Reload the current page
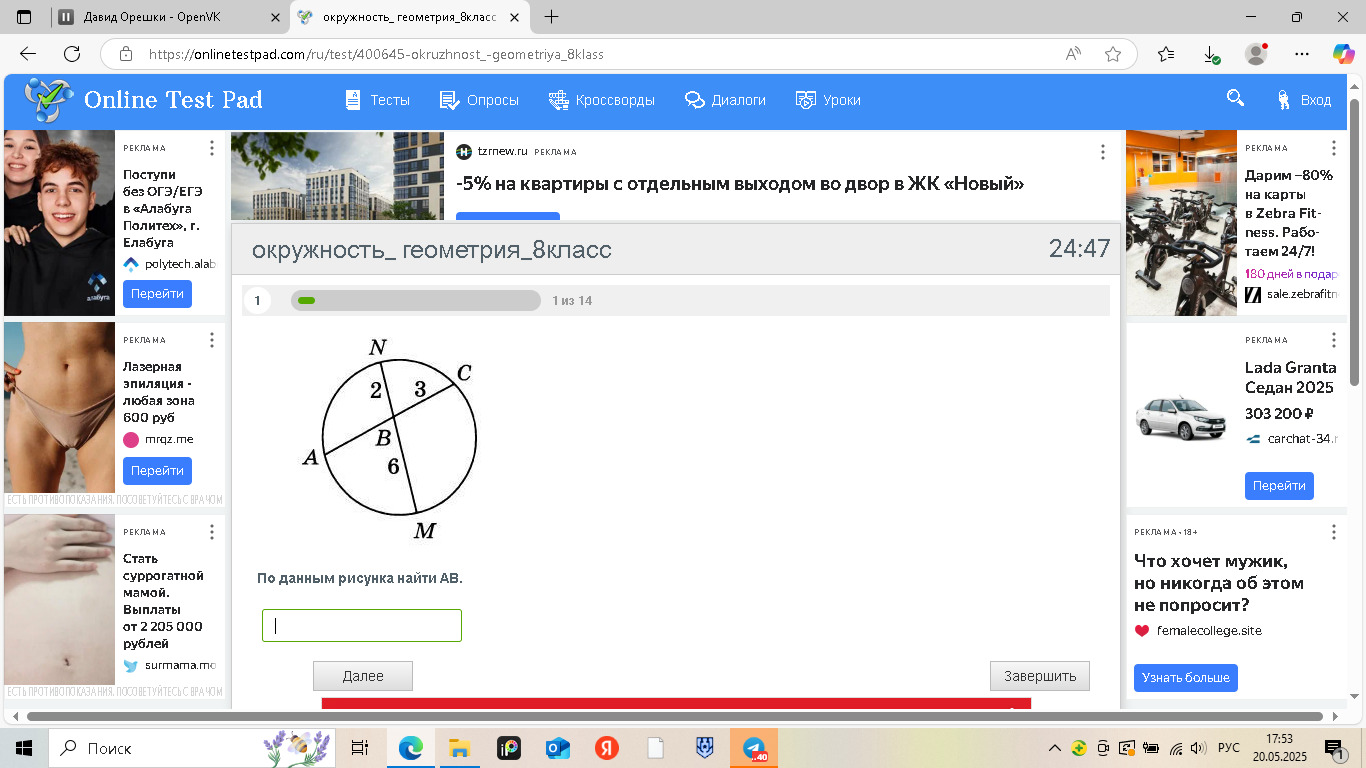Viewport: 1366px width, 768px height. point(72,54)
